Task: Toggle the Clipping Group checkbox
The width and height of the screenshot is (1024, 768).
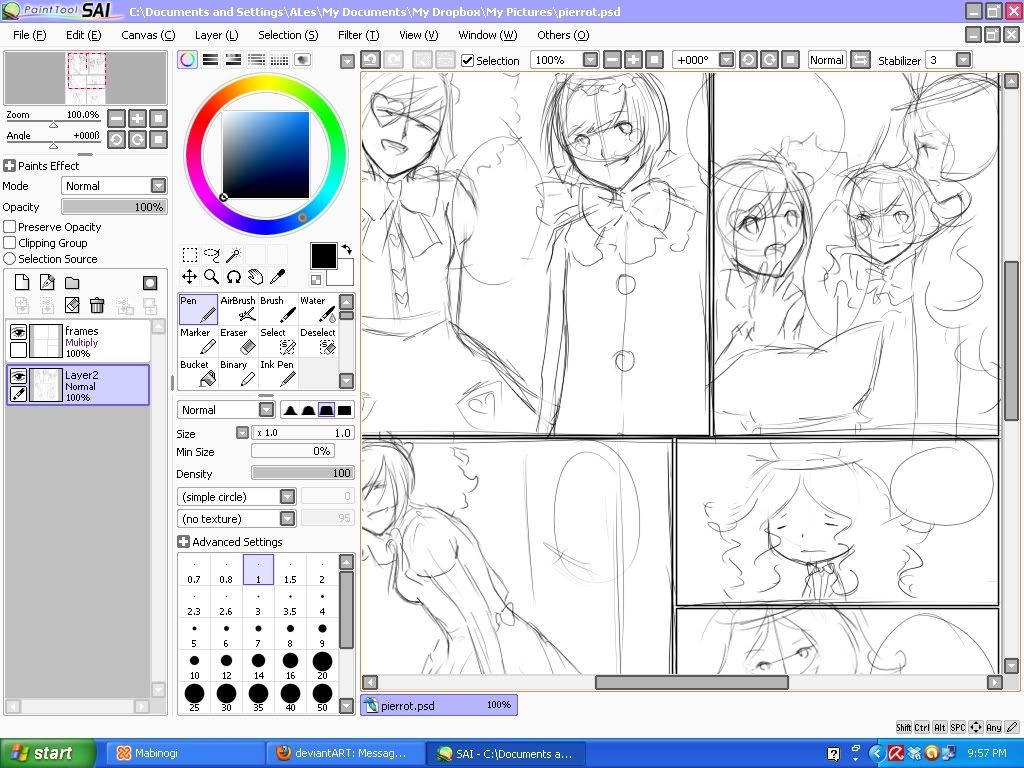Action: pyautogui.click(x=10, y=243)
